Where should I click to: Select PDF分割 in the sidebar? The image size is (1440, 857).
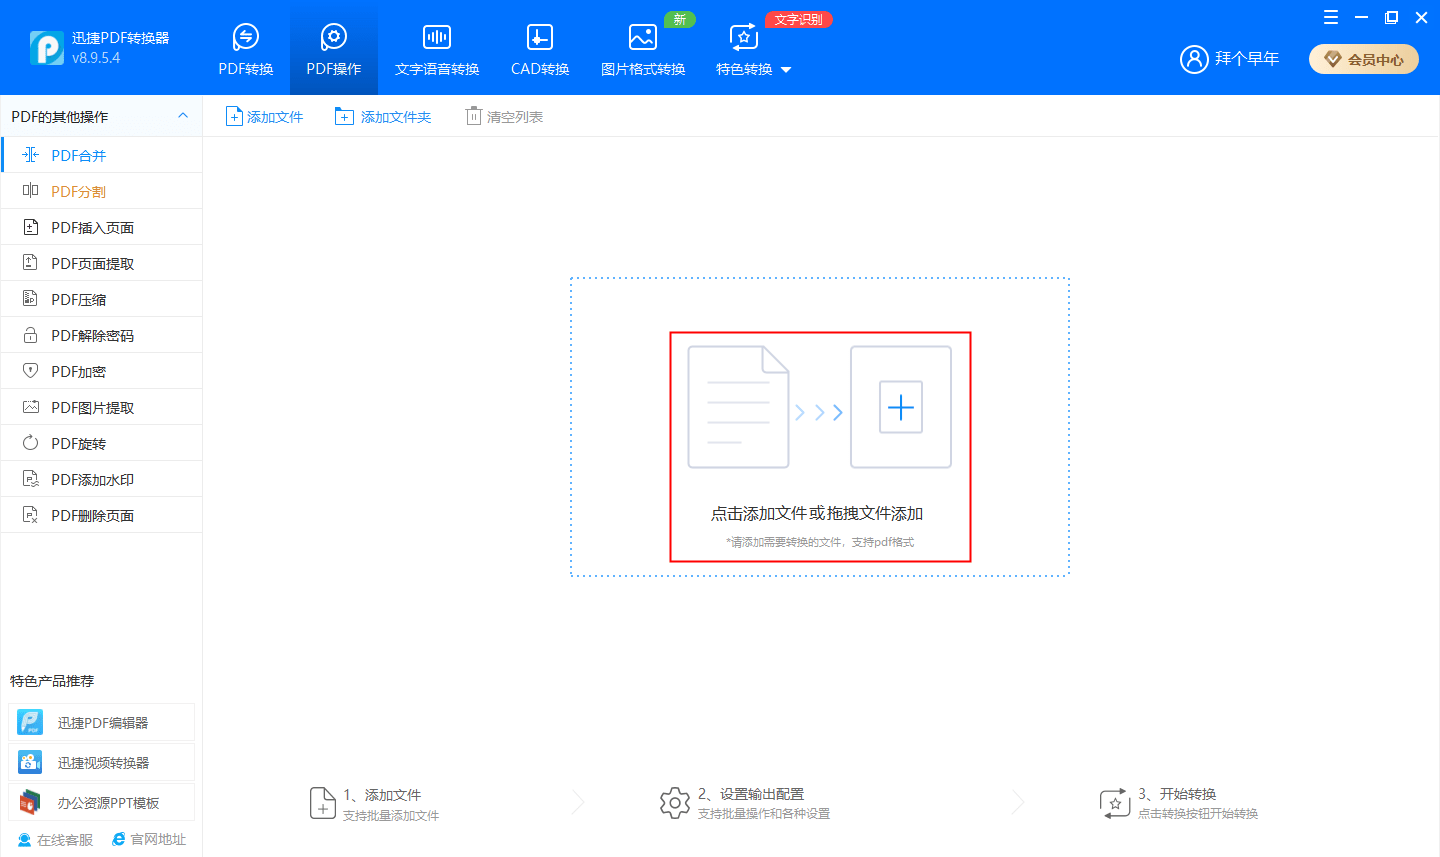[78, 191]
